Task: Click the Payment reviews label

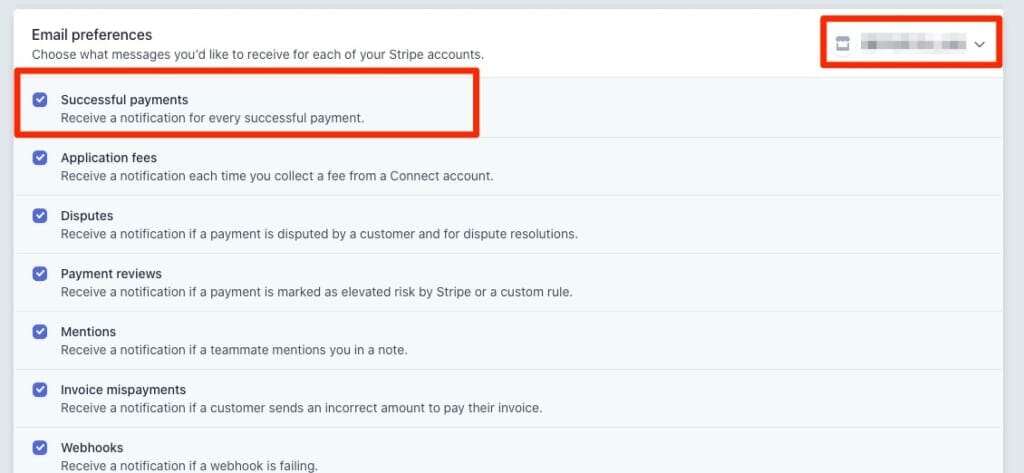Action: pos(111,274)
